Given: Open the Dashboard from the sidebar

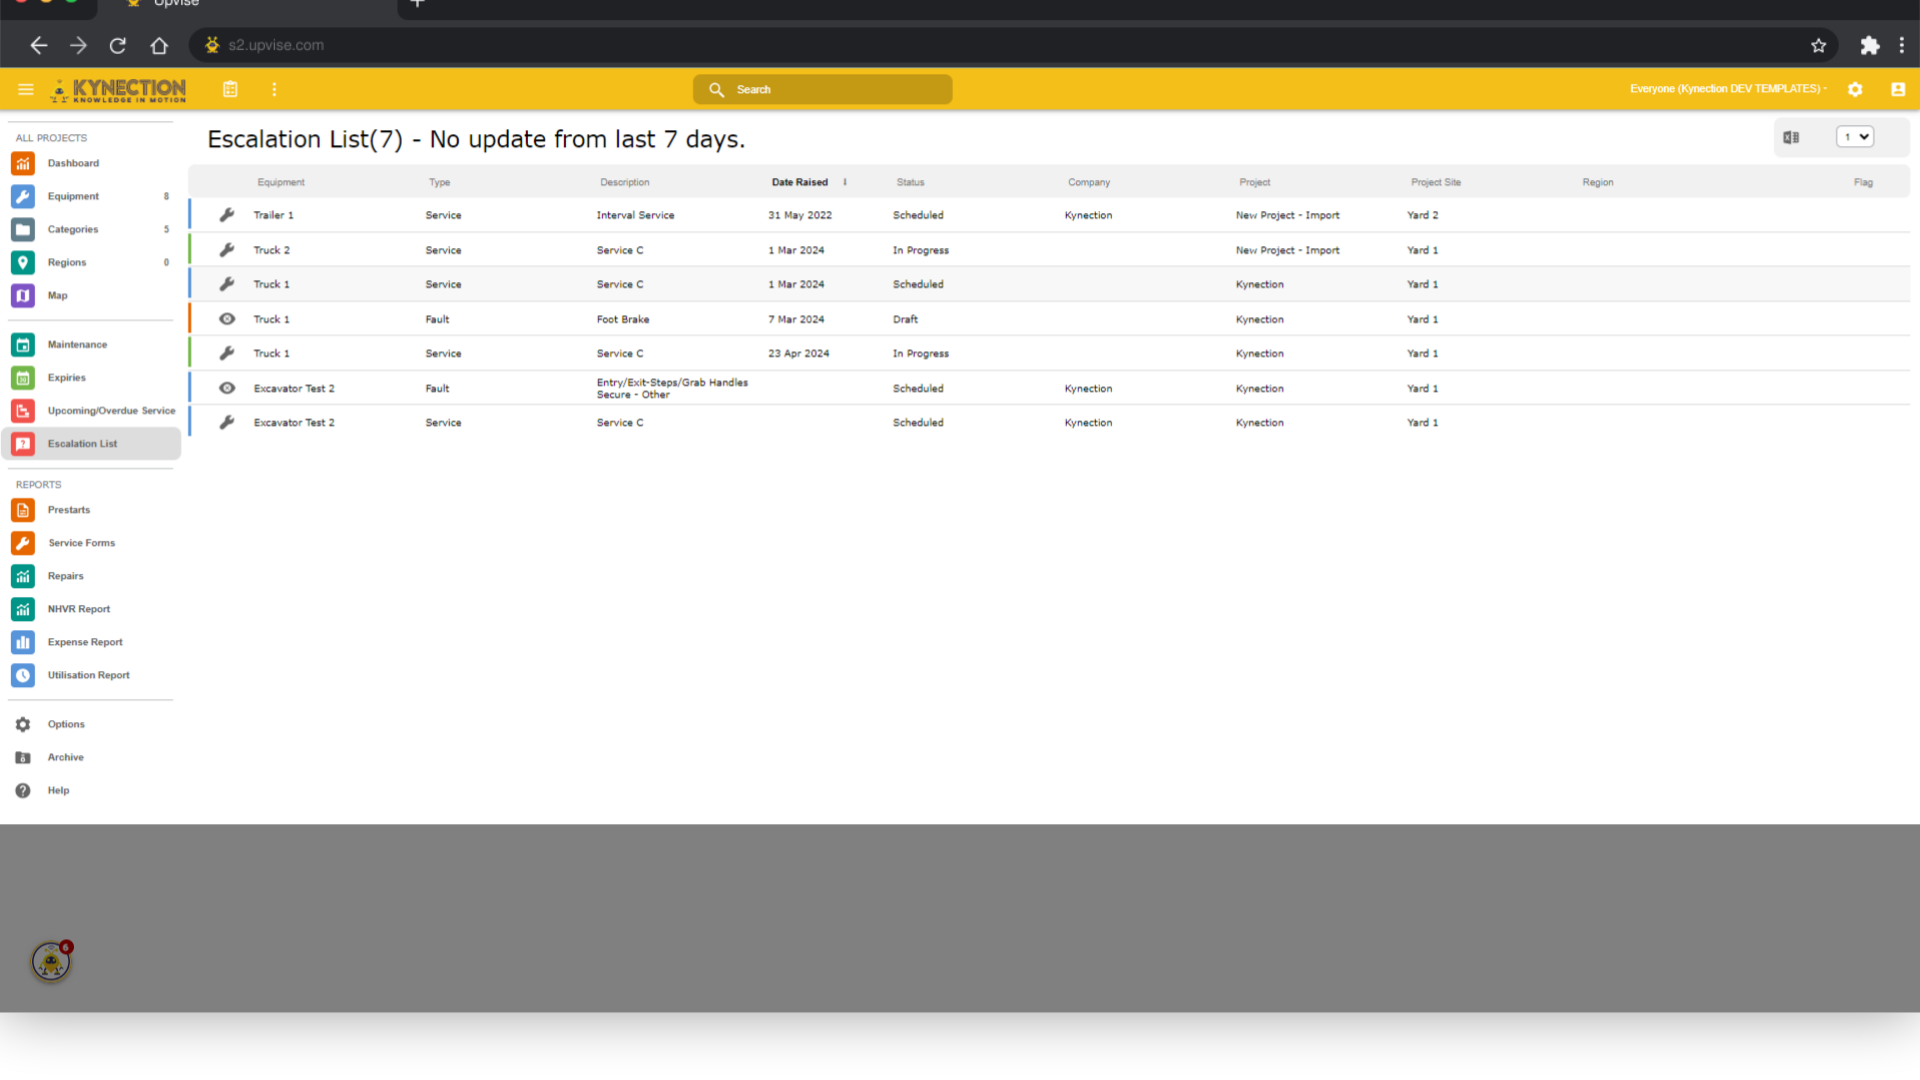Looking at the screenshot, I should [22, 163].
